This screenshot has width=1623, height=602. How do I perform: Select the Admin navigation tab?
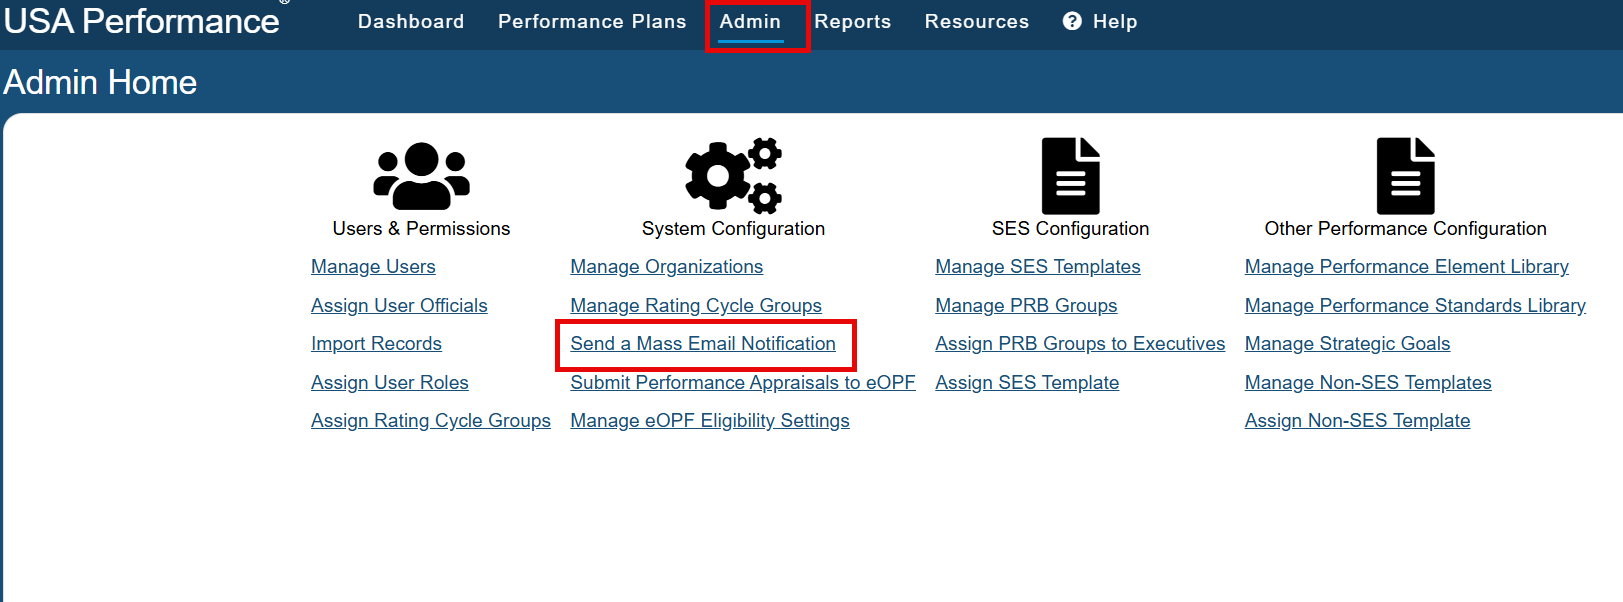click(750, 21)
